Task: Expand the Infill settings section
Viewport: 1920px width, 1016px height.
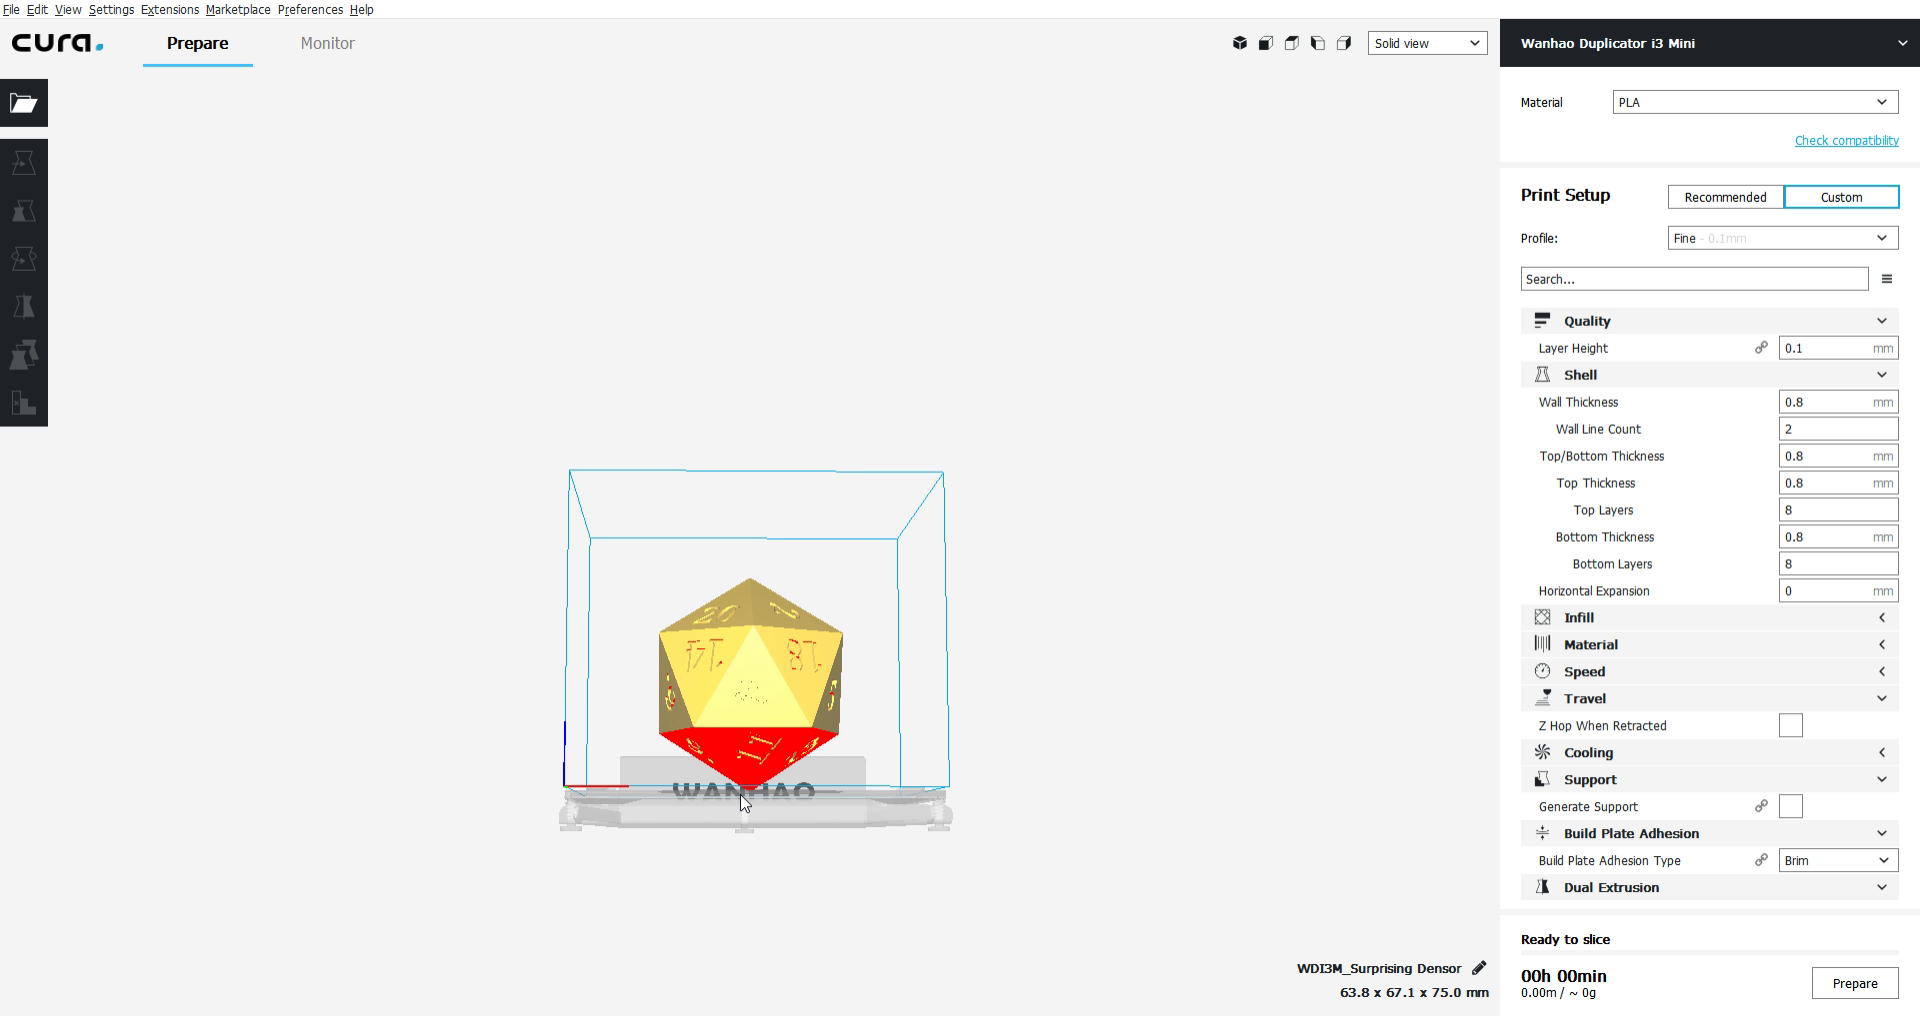Action: 1710,618
